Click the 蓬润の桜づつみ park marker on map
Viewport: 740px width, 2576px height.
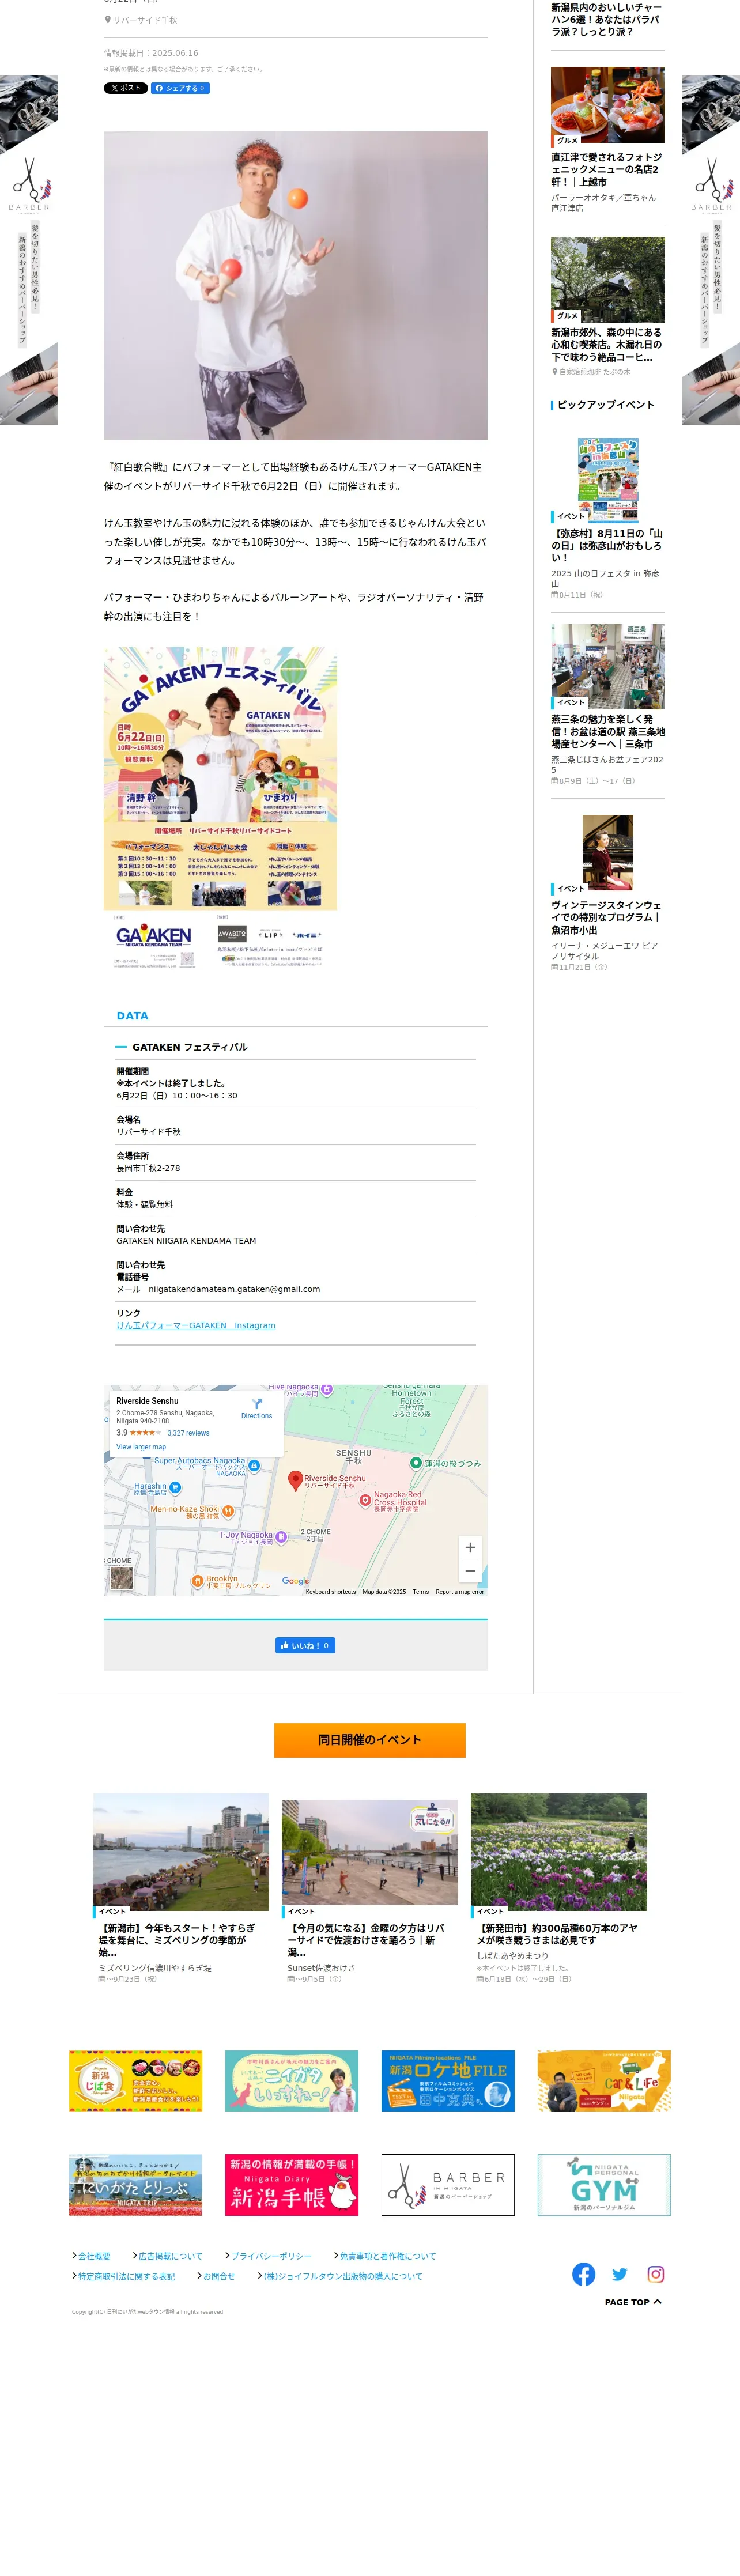pos(416,1463)
